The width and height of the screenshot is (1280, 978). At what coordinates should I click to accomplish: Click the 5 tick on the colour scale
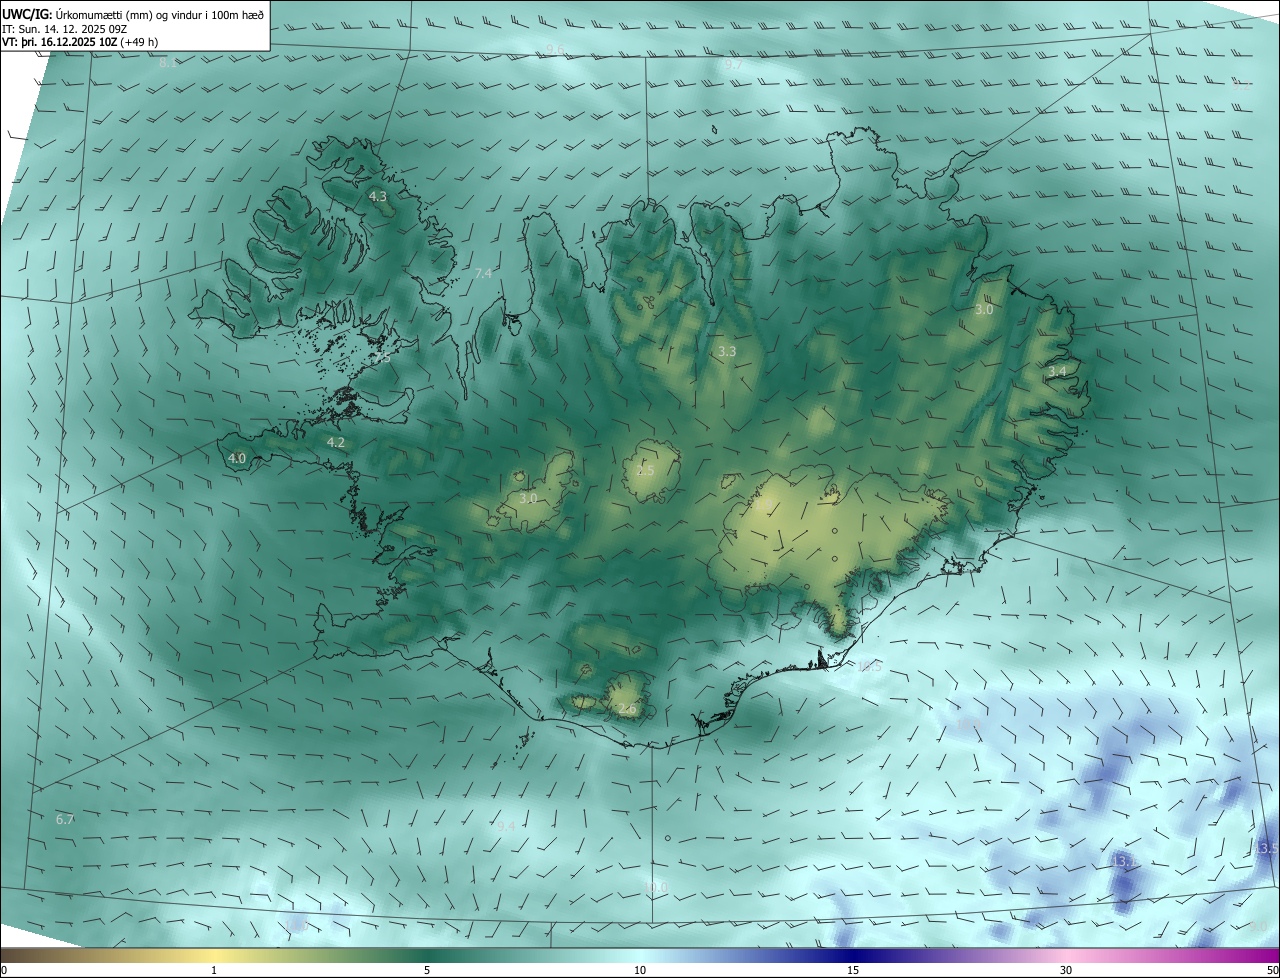[427, 970]
